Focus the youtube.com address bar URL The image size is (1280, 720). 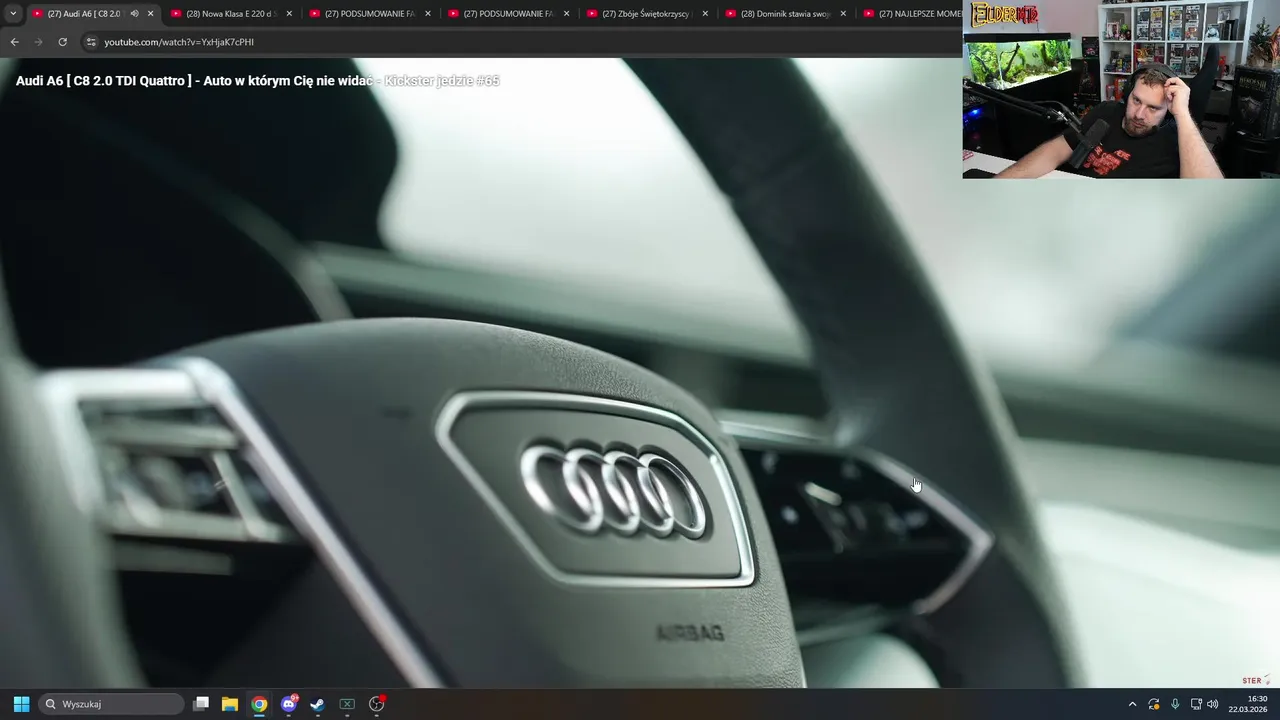pyautogui.click(x=179, y=42)
